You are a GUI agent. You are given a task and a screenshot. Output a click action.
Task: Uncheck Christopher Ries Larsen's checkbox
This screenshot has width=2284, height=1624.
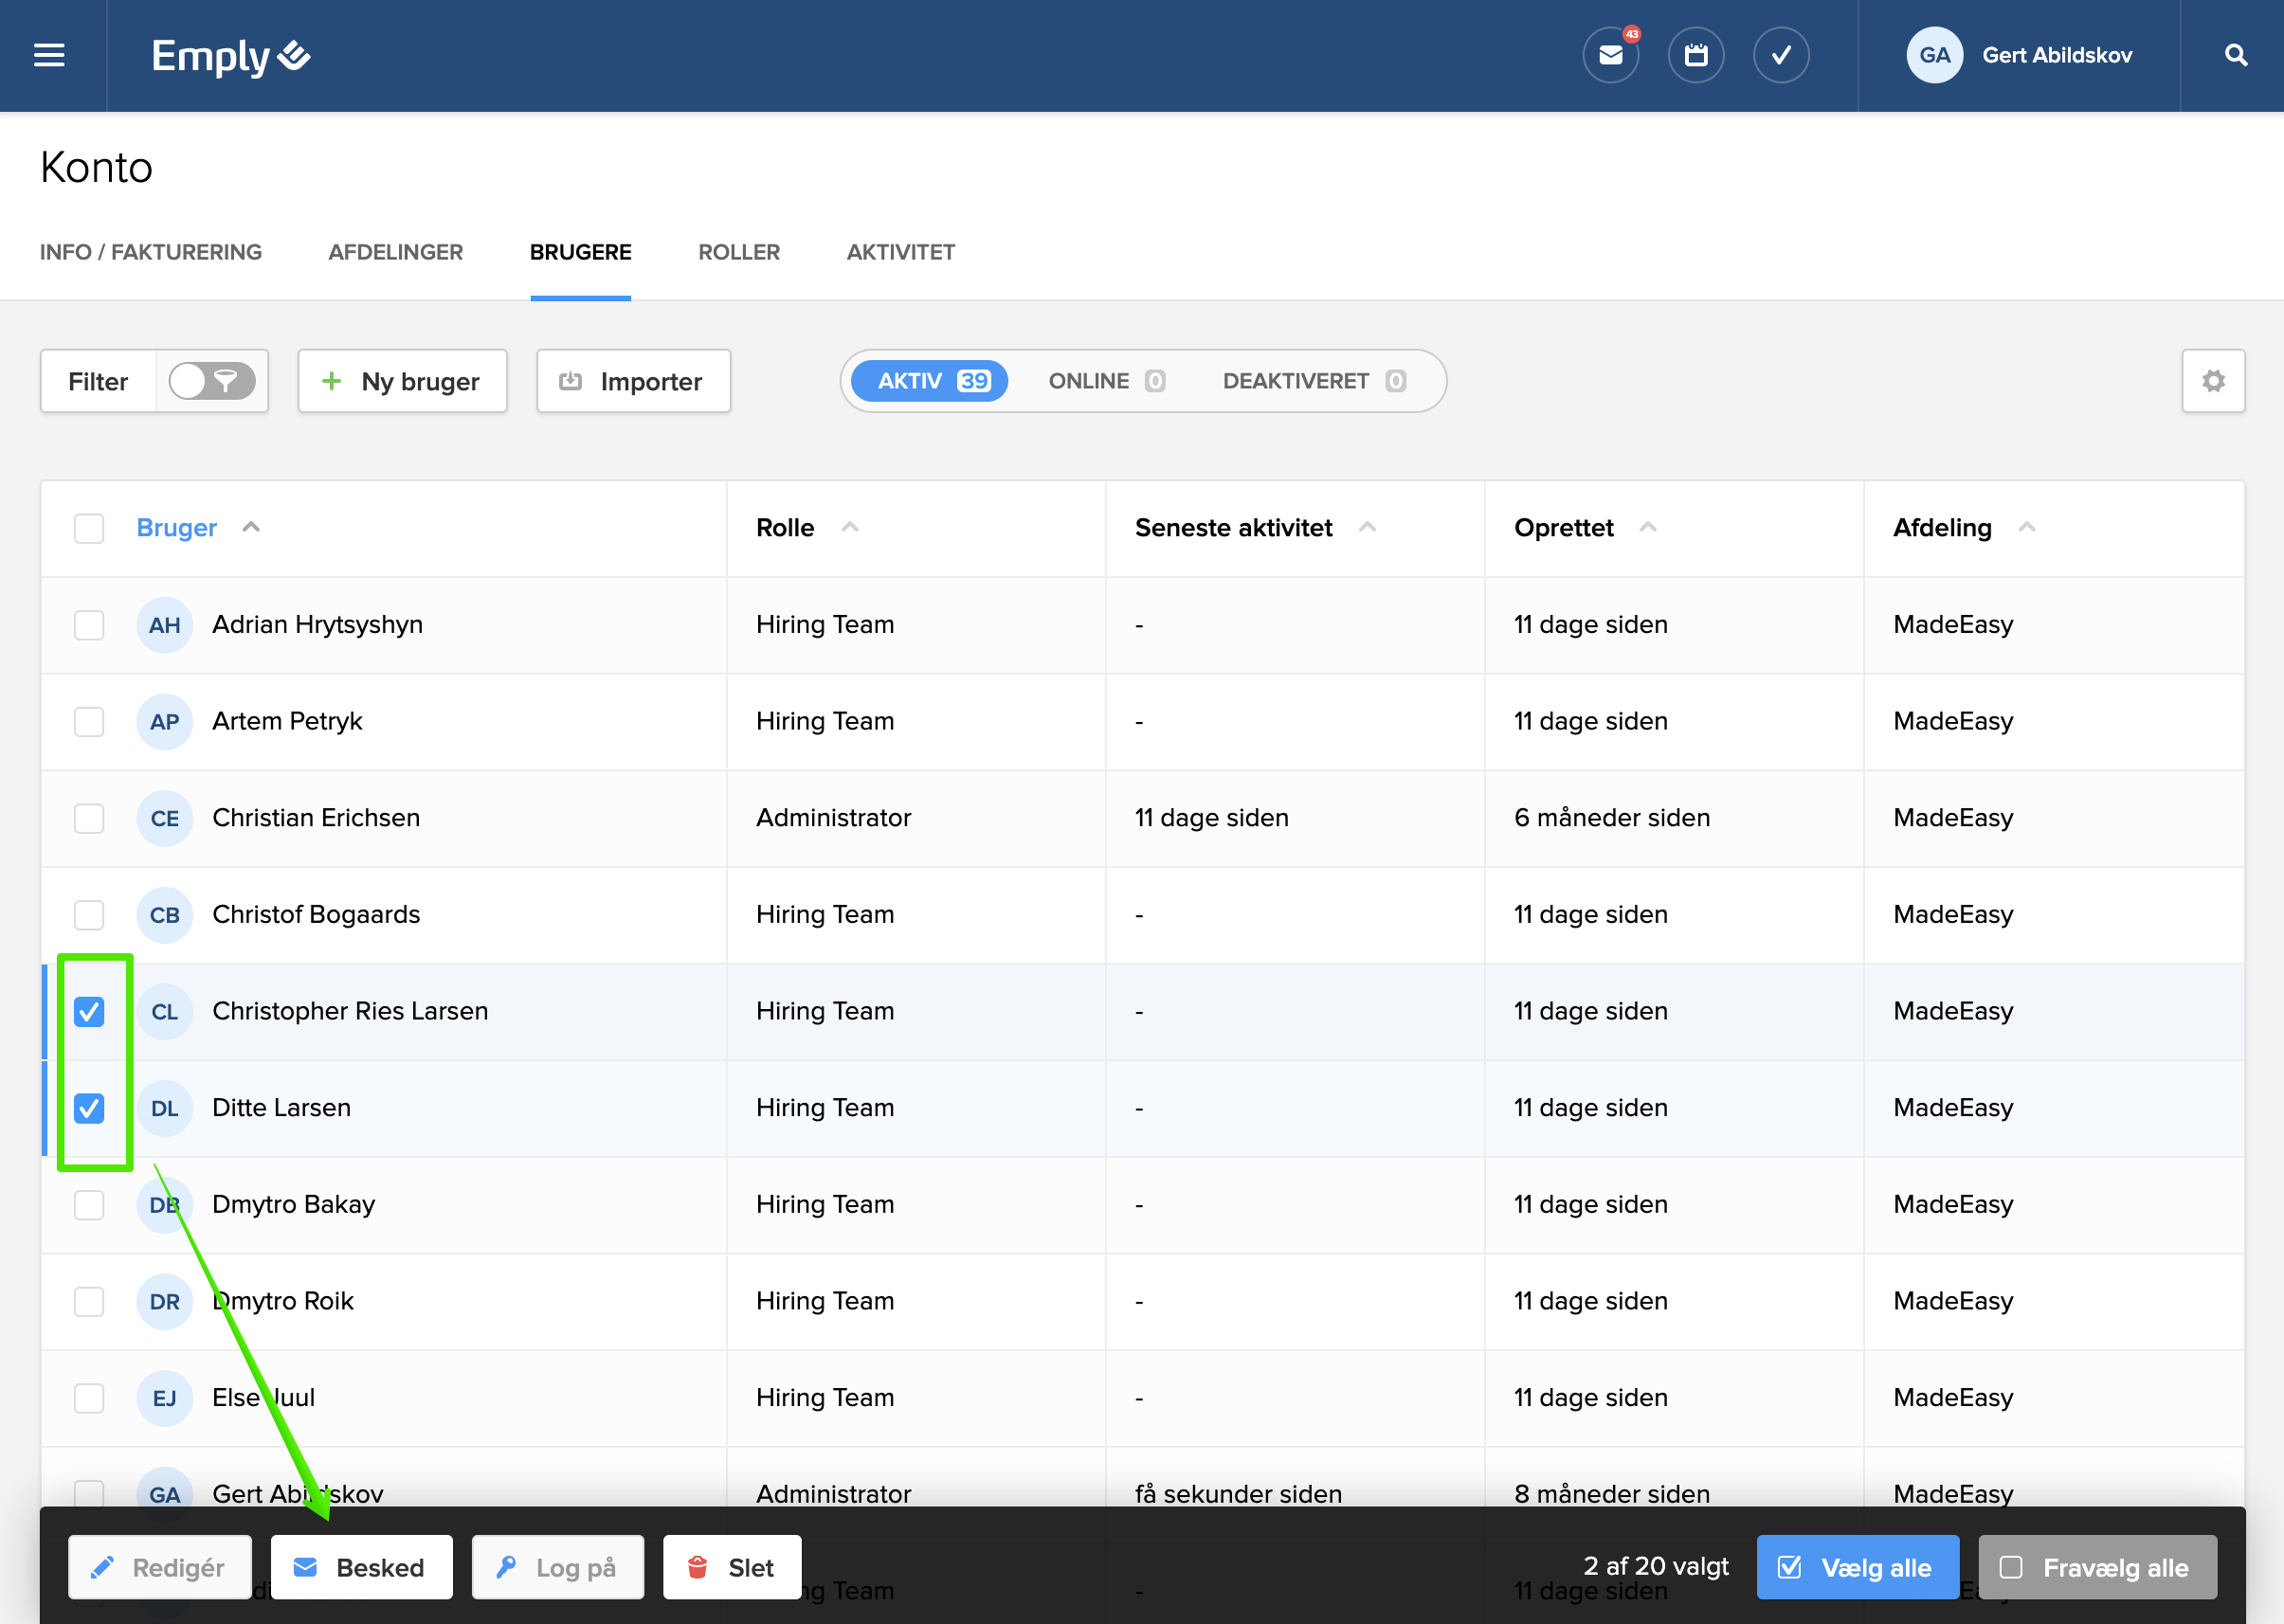point(89,1012)
